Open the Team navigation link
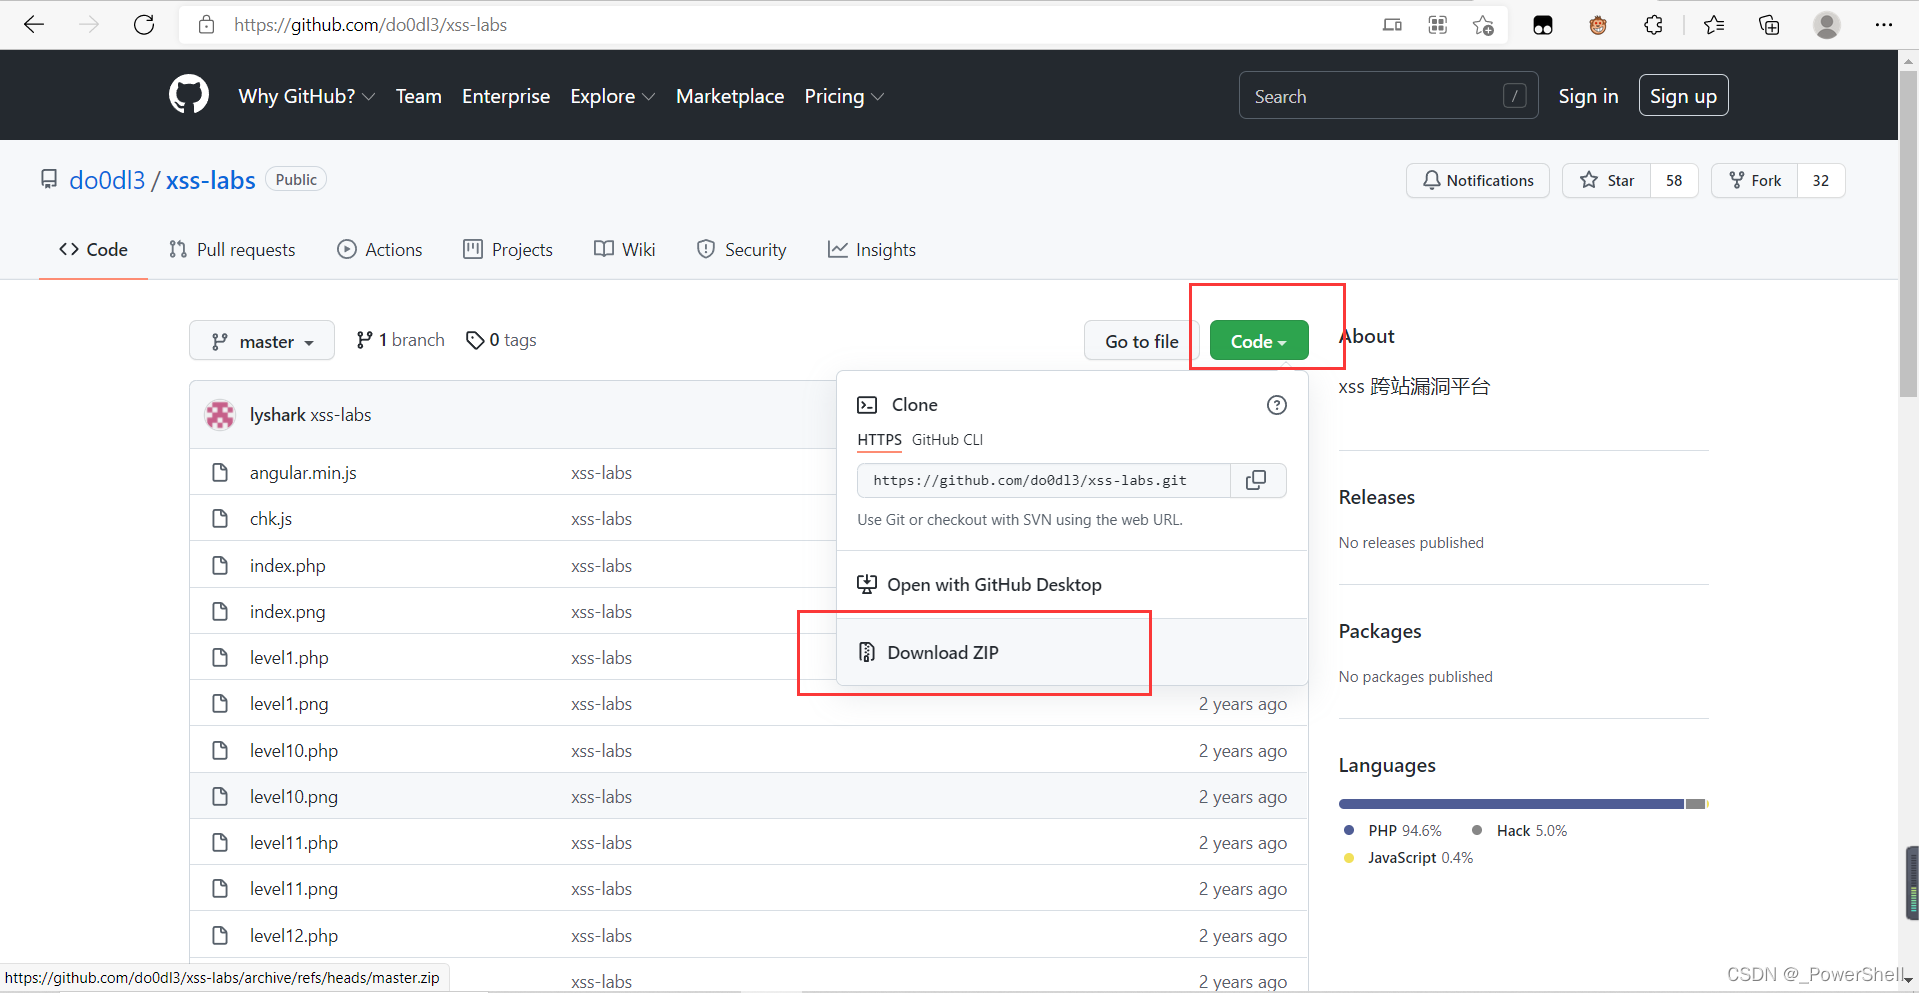 pos(418,96)
